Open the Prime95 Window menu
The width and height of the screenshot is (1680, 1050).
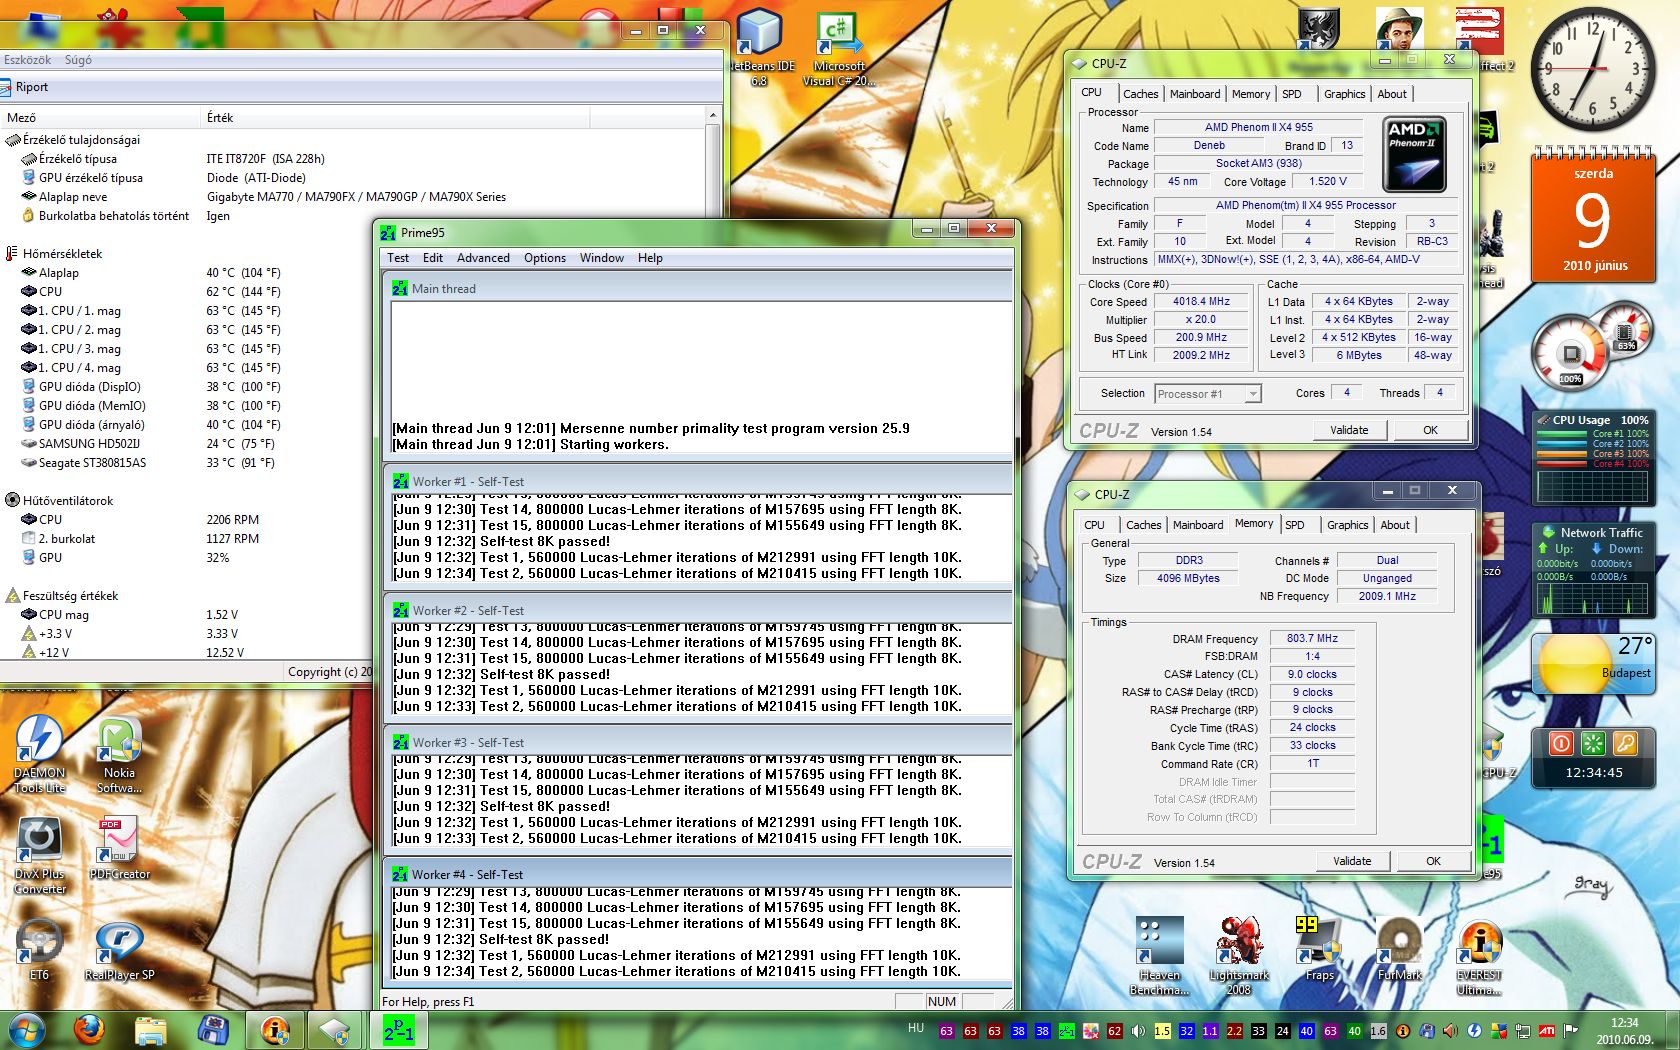(601, 258)
